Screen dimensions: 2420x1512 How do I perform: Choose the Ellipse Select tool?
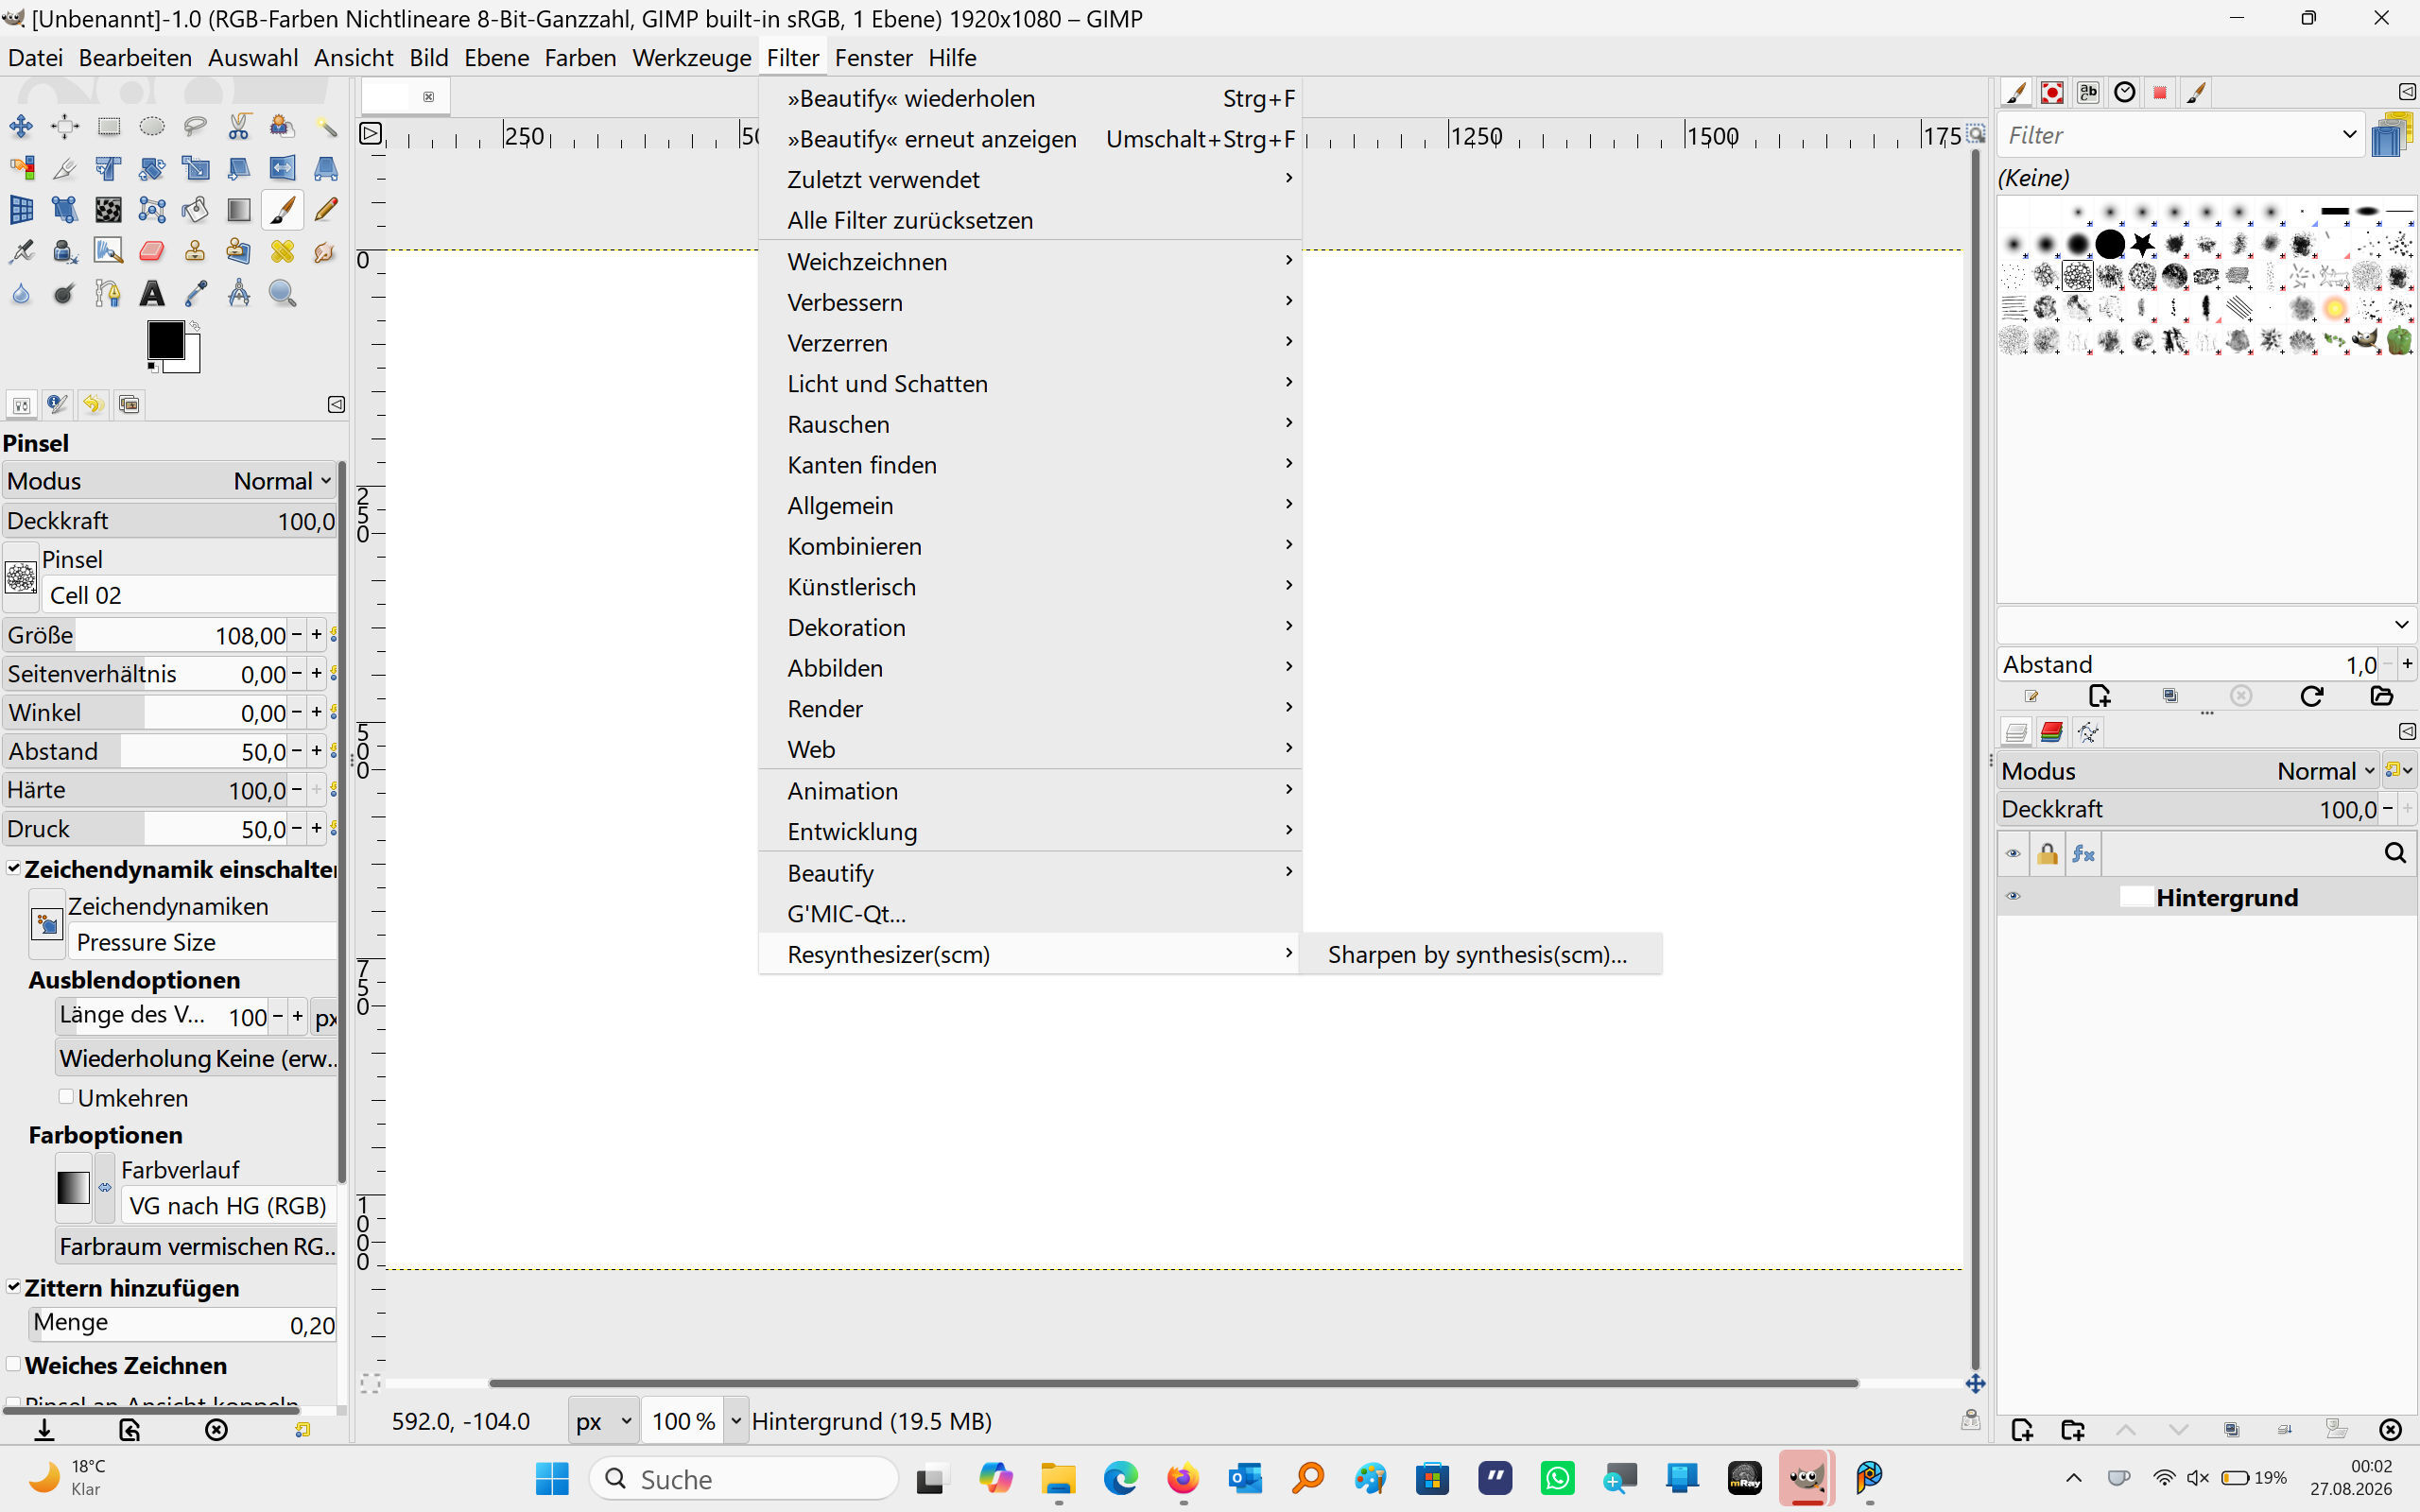tap(152, 127)
